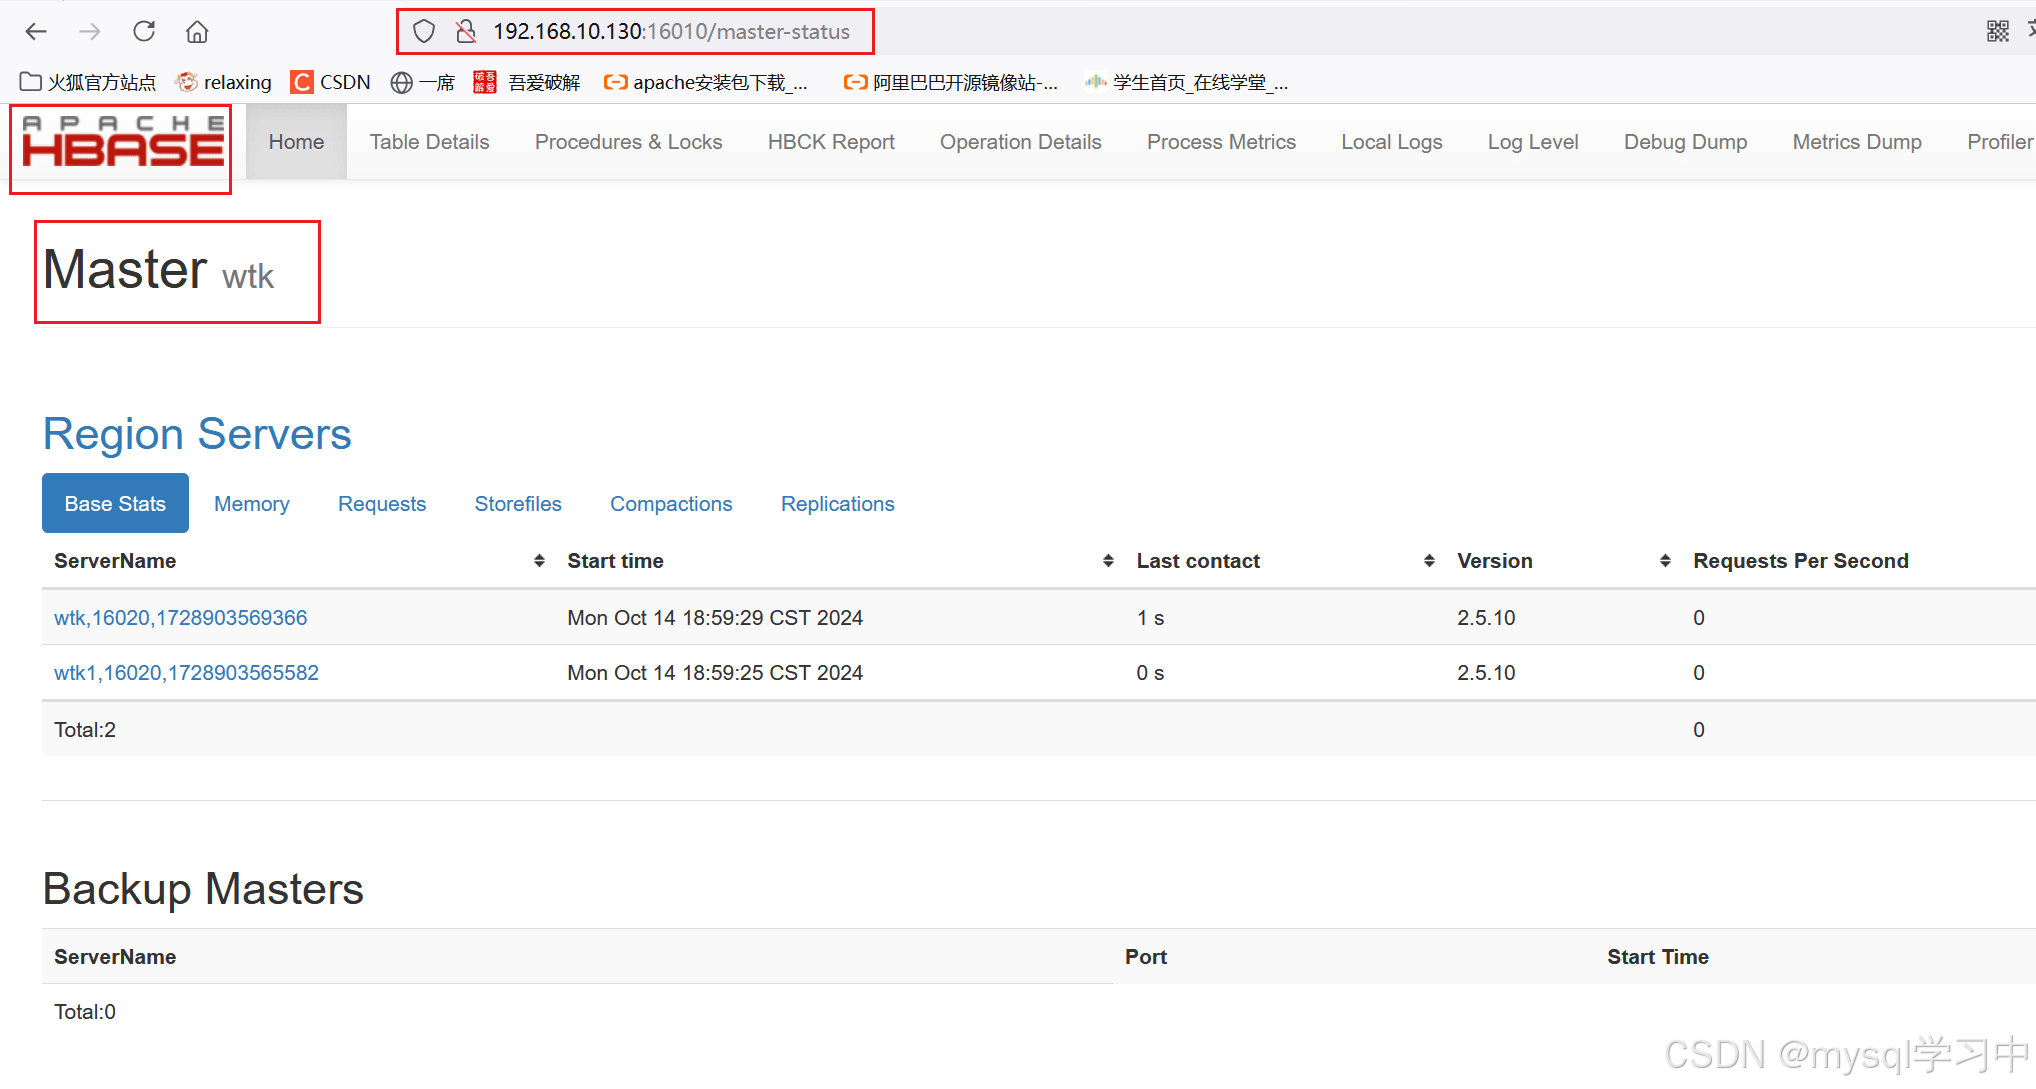Sort by Start time column arrows
This screenshot has width=2036, height=1089.
pos(1108,561)
